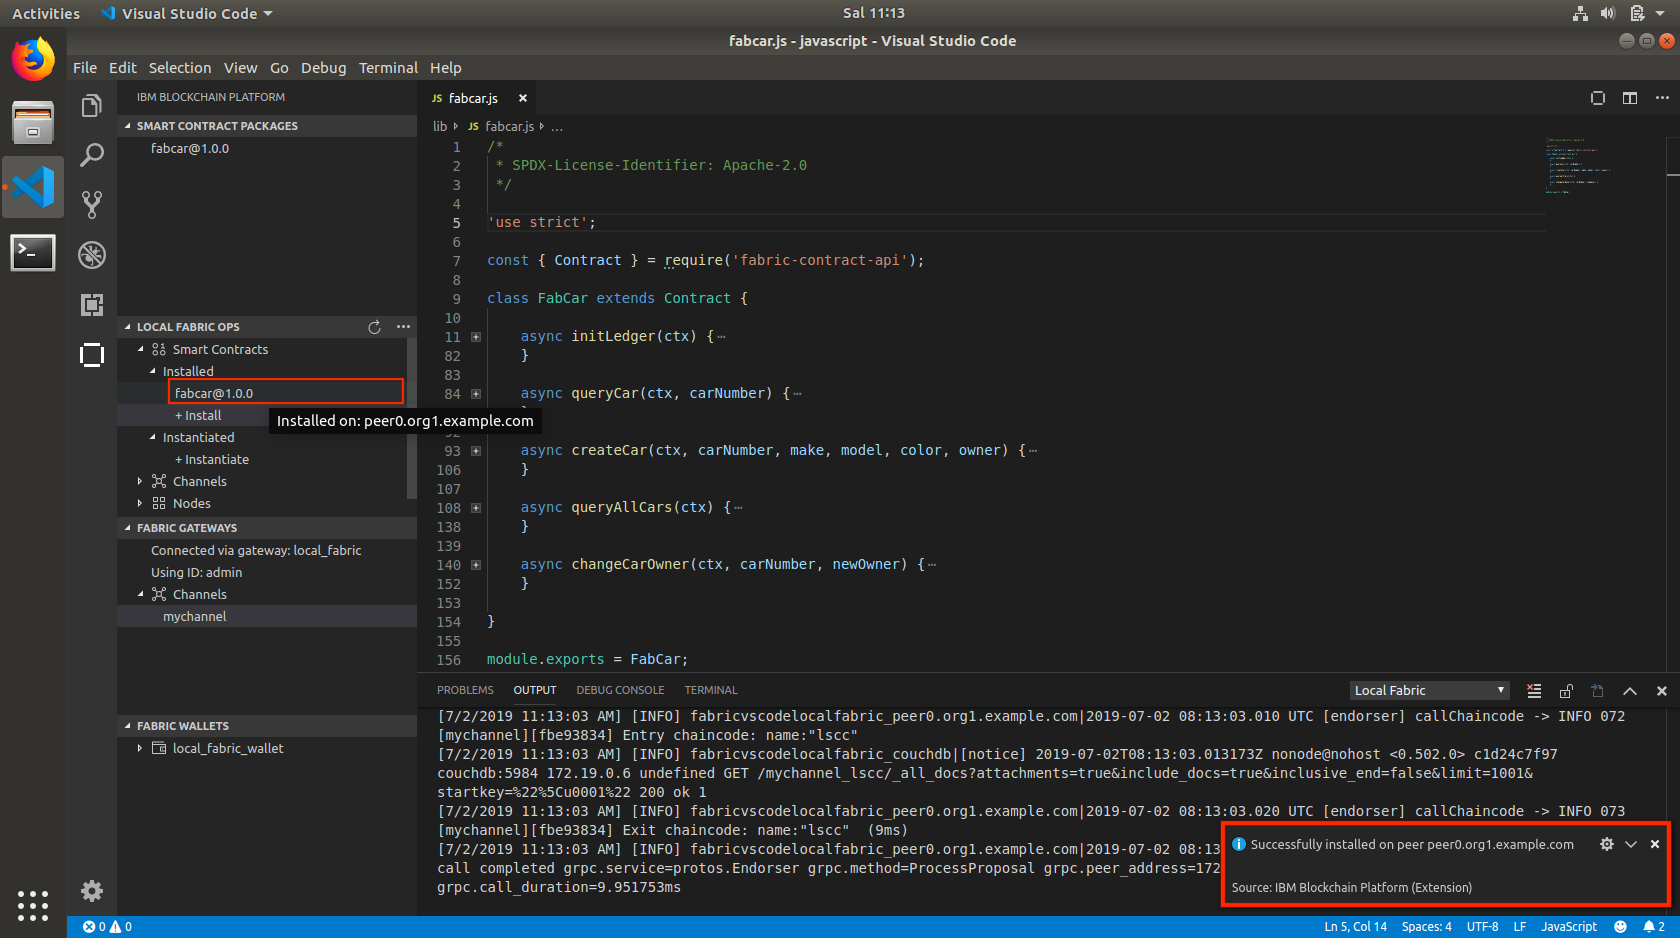The image size is (1680, 938).
Task: Collapse the Installed tree node
Action: click(x=152, y=371)
